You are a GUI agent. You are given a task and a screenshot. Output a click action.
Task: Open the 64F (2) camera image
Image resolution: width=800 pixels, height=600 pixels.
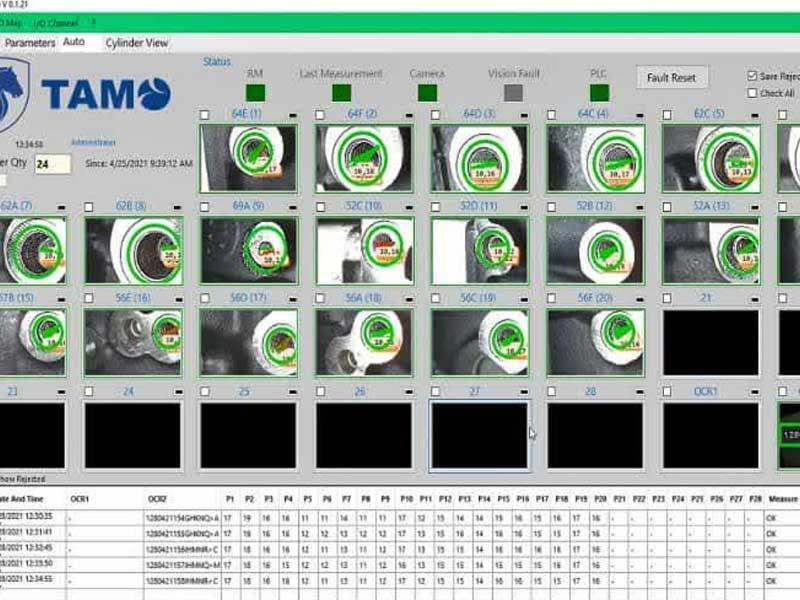[364, 159]
